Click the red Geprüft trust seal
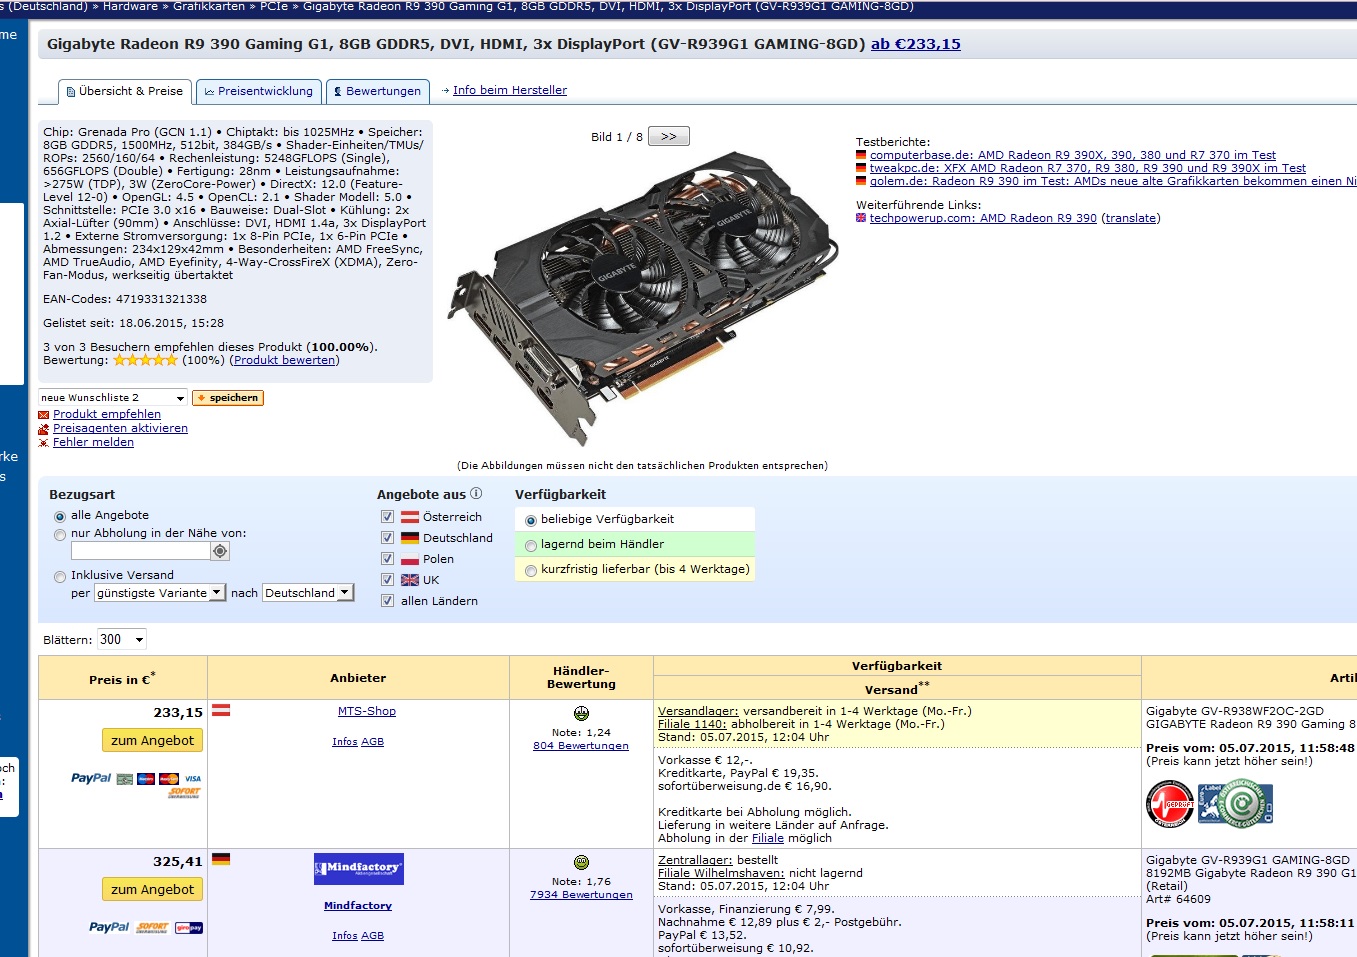 [1170, 804]
